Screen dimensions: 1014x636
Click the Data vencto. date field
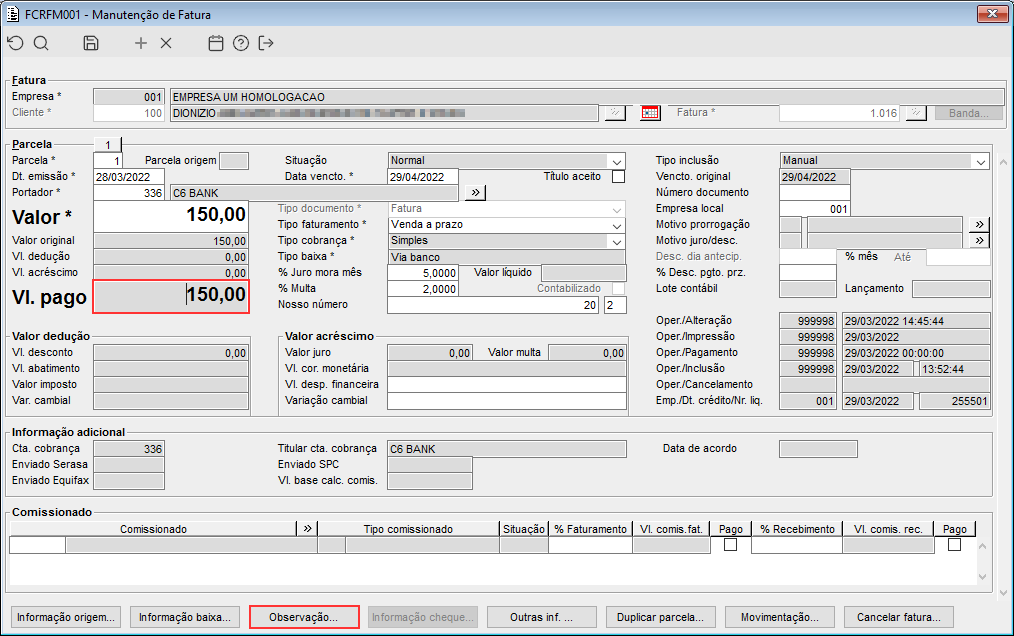[423, 177]
